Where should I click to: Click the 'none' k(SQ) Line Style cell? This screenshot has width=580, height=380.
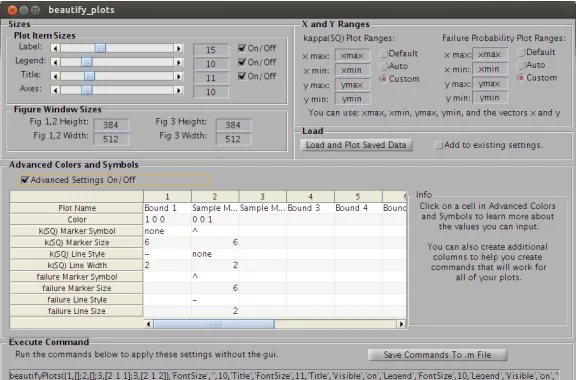point(215,254)
